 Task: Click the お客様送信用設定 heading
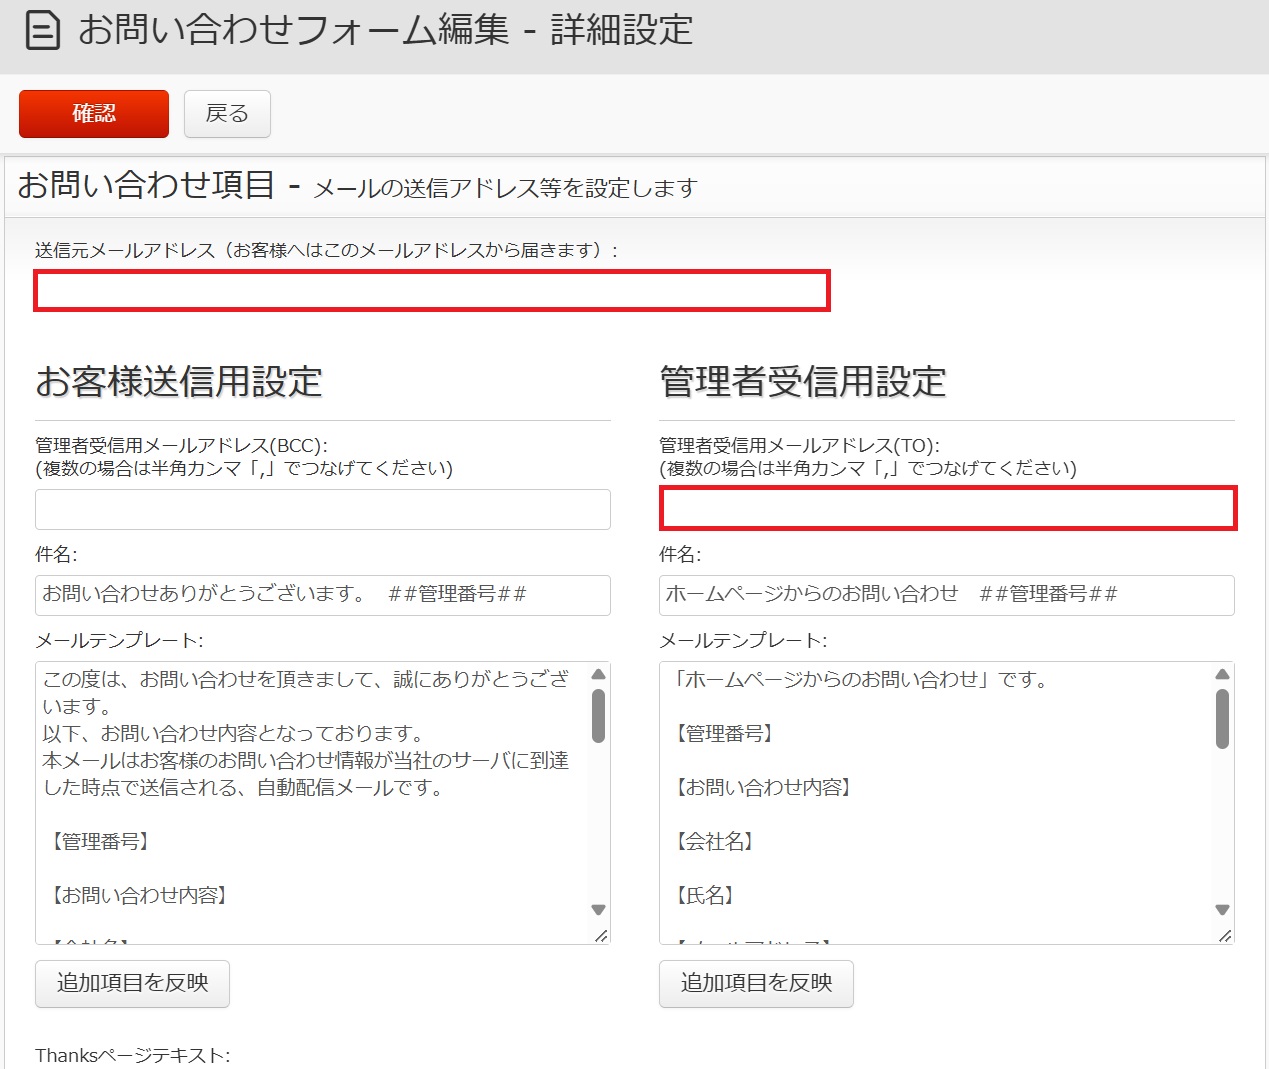(x=179, y=382)
